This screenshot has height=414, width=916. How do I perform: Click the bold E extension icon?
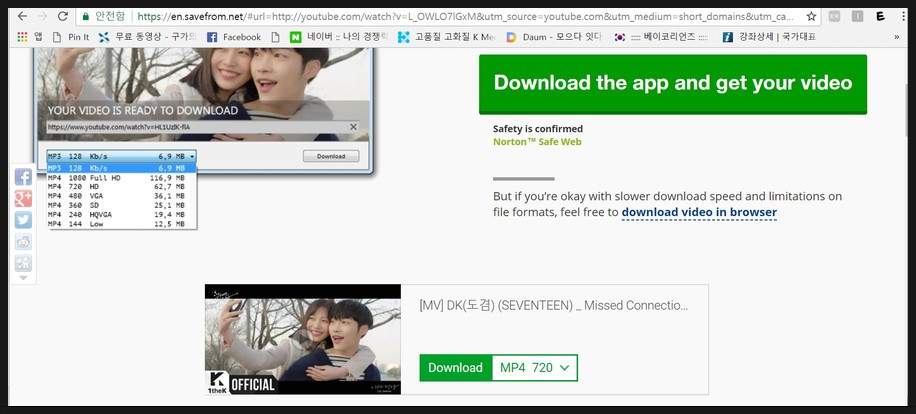coord(880,16)
